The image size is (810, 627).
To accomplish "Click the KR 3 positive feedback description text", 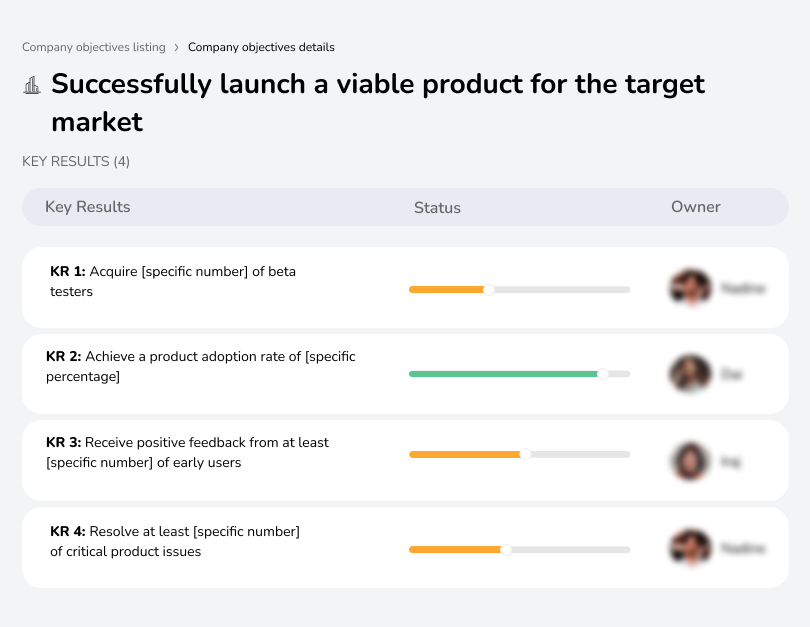I will pos(187,452).
